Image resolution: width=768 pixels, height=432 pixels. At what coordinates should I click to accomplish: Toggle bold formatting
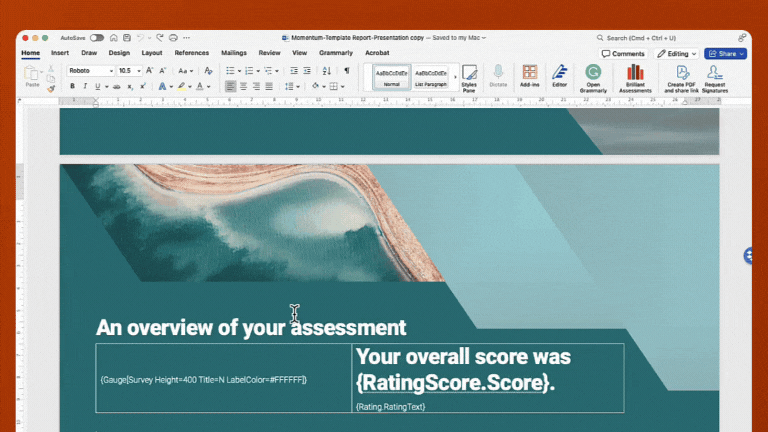72,86
